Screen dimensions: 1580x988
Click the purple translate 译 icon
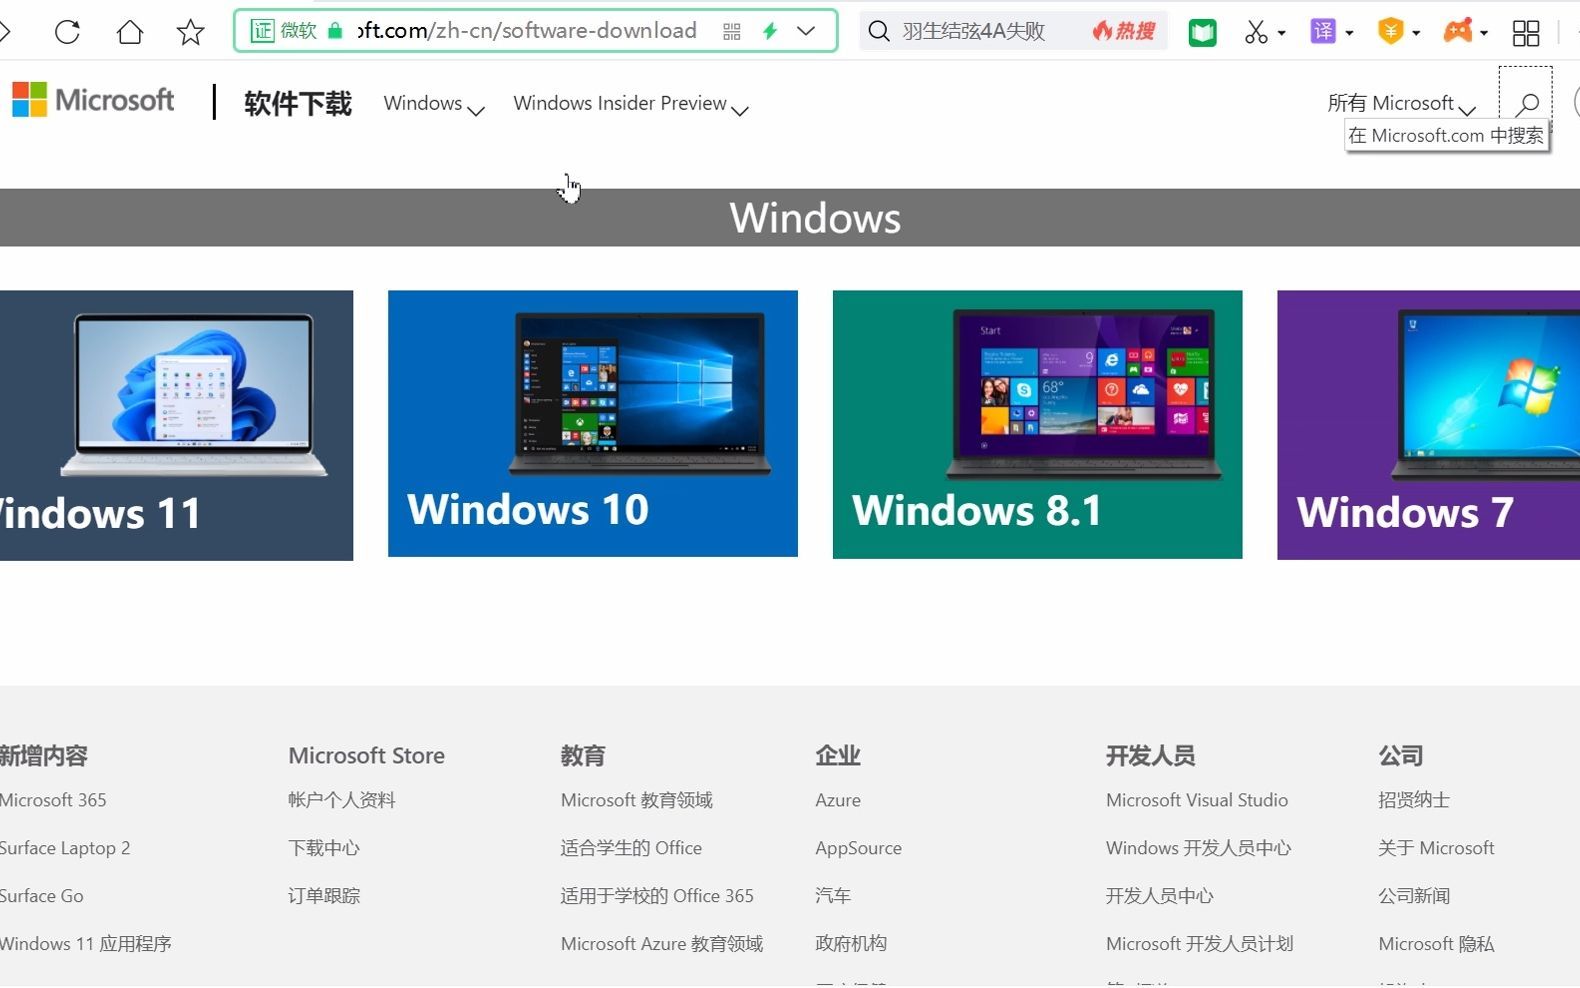[1323, 32]
